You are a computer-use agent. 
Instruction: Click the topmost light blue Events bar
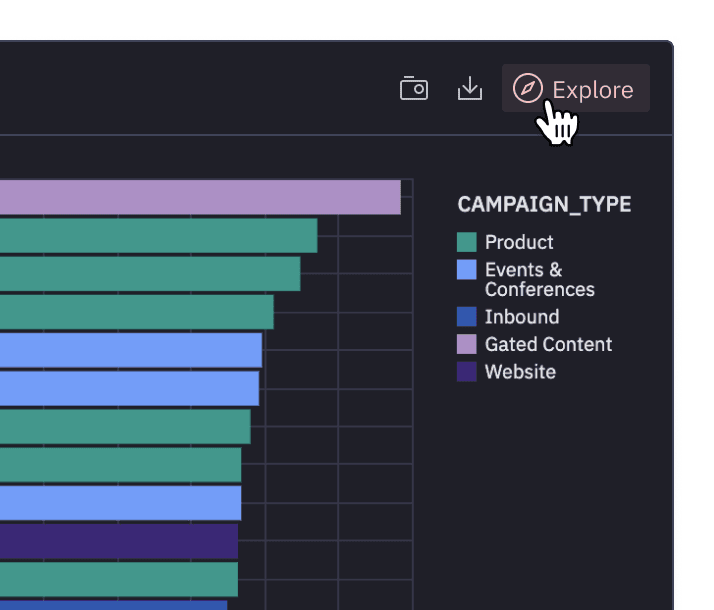(x=130, y=350)
